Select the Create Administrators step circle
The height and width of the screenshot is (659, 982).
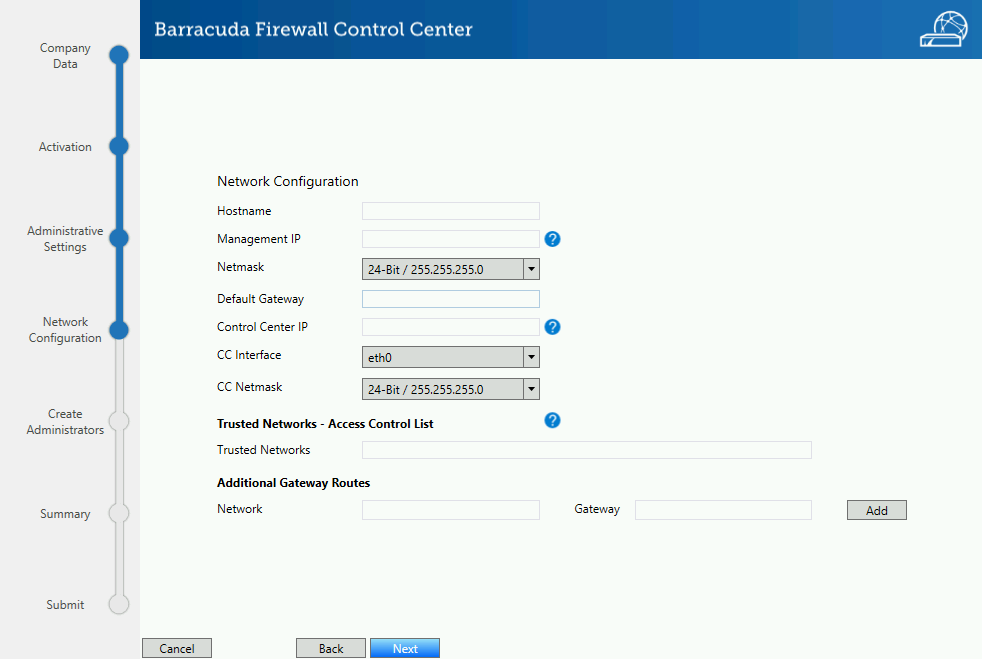point(119,421)
